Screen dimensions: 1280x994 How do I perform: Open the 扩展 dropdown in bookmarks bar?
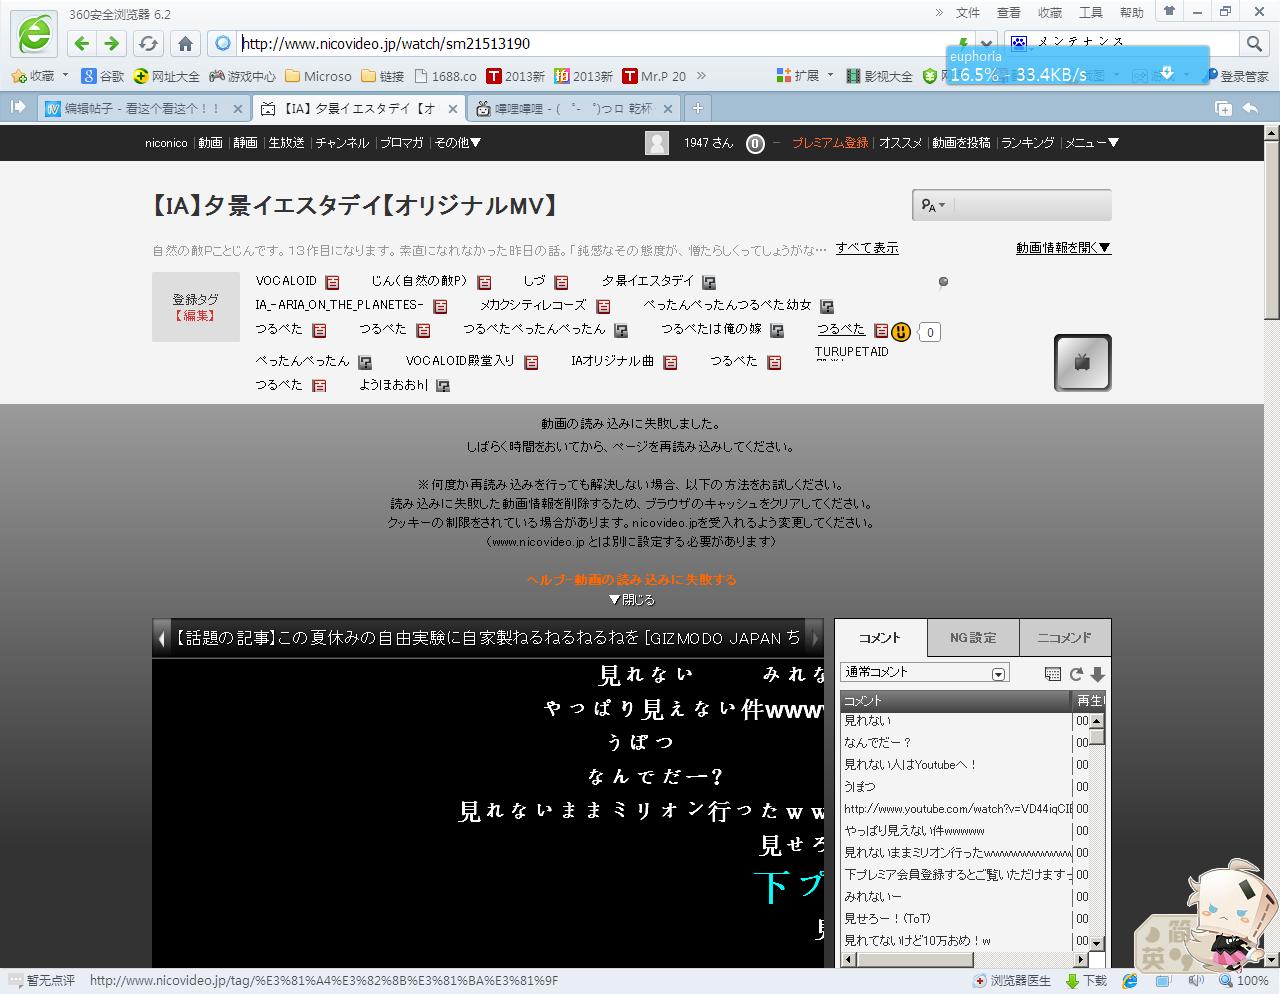pyautogui.click(x=806, y=76)
